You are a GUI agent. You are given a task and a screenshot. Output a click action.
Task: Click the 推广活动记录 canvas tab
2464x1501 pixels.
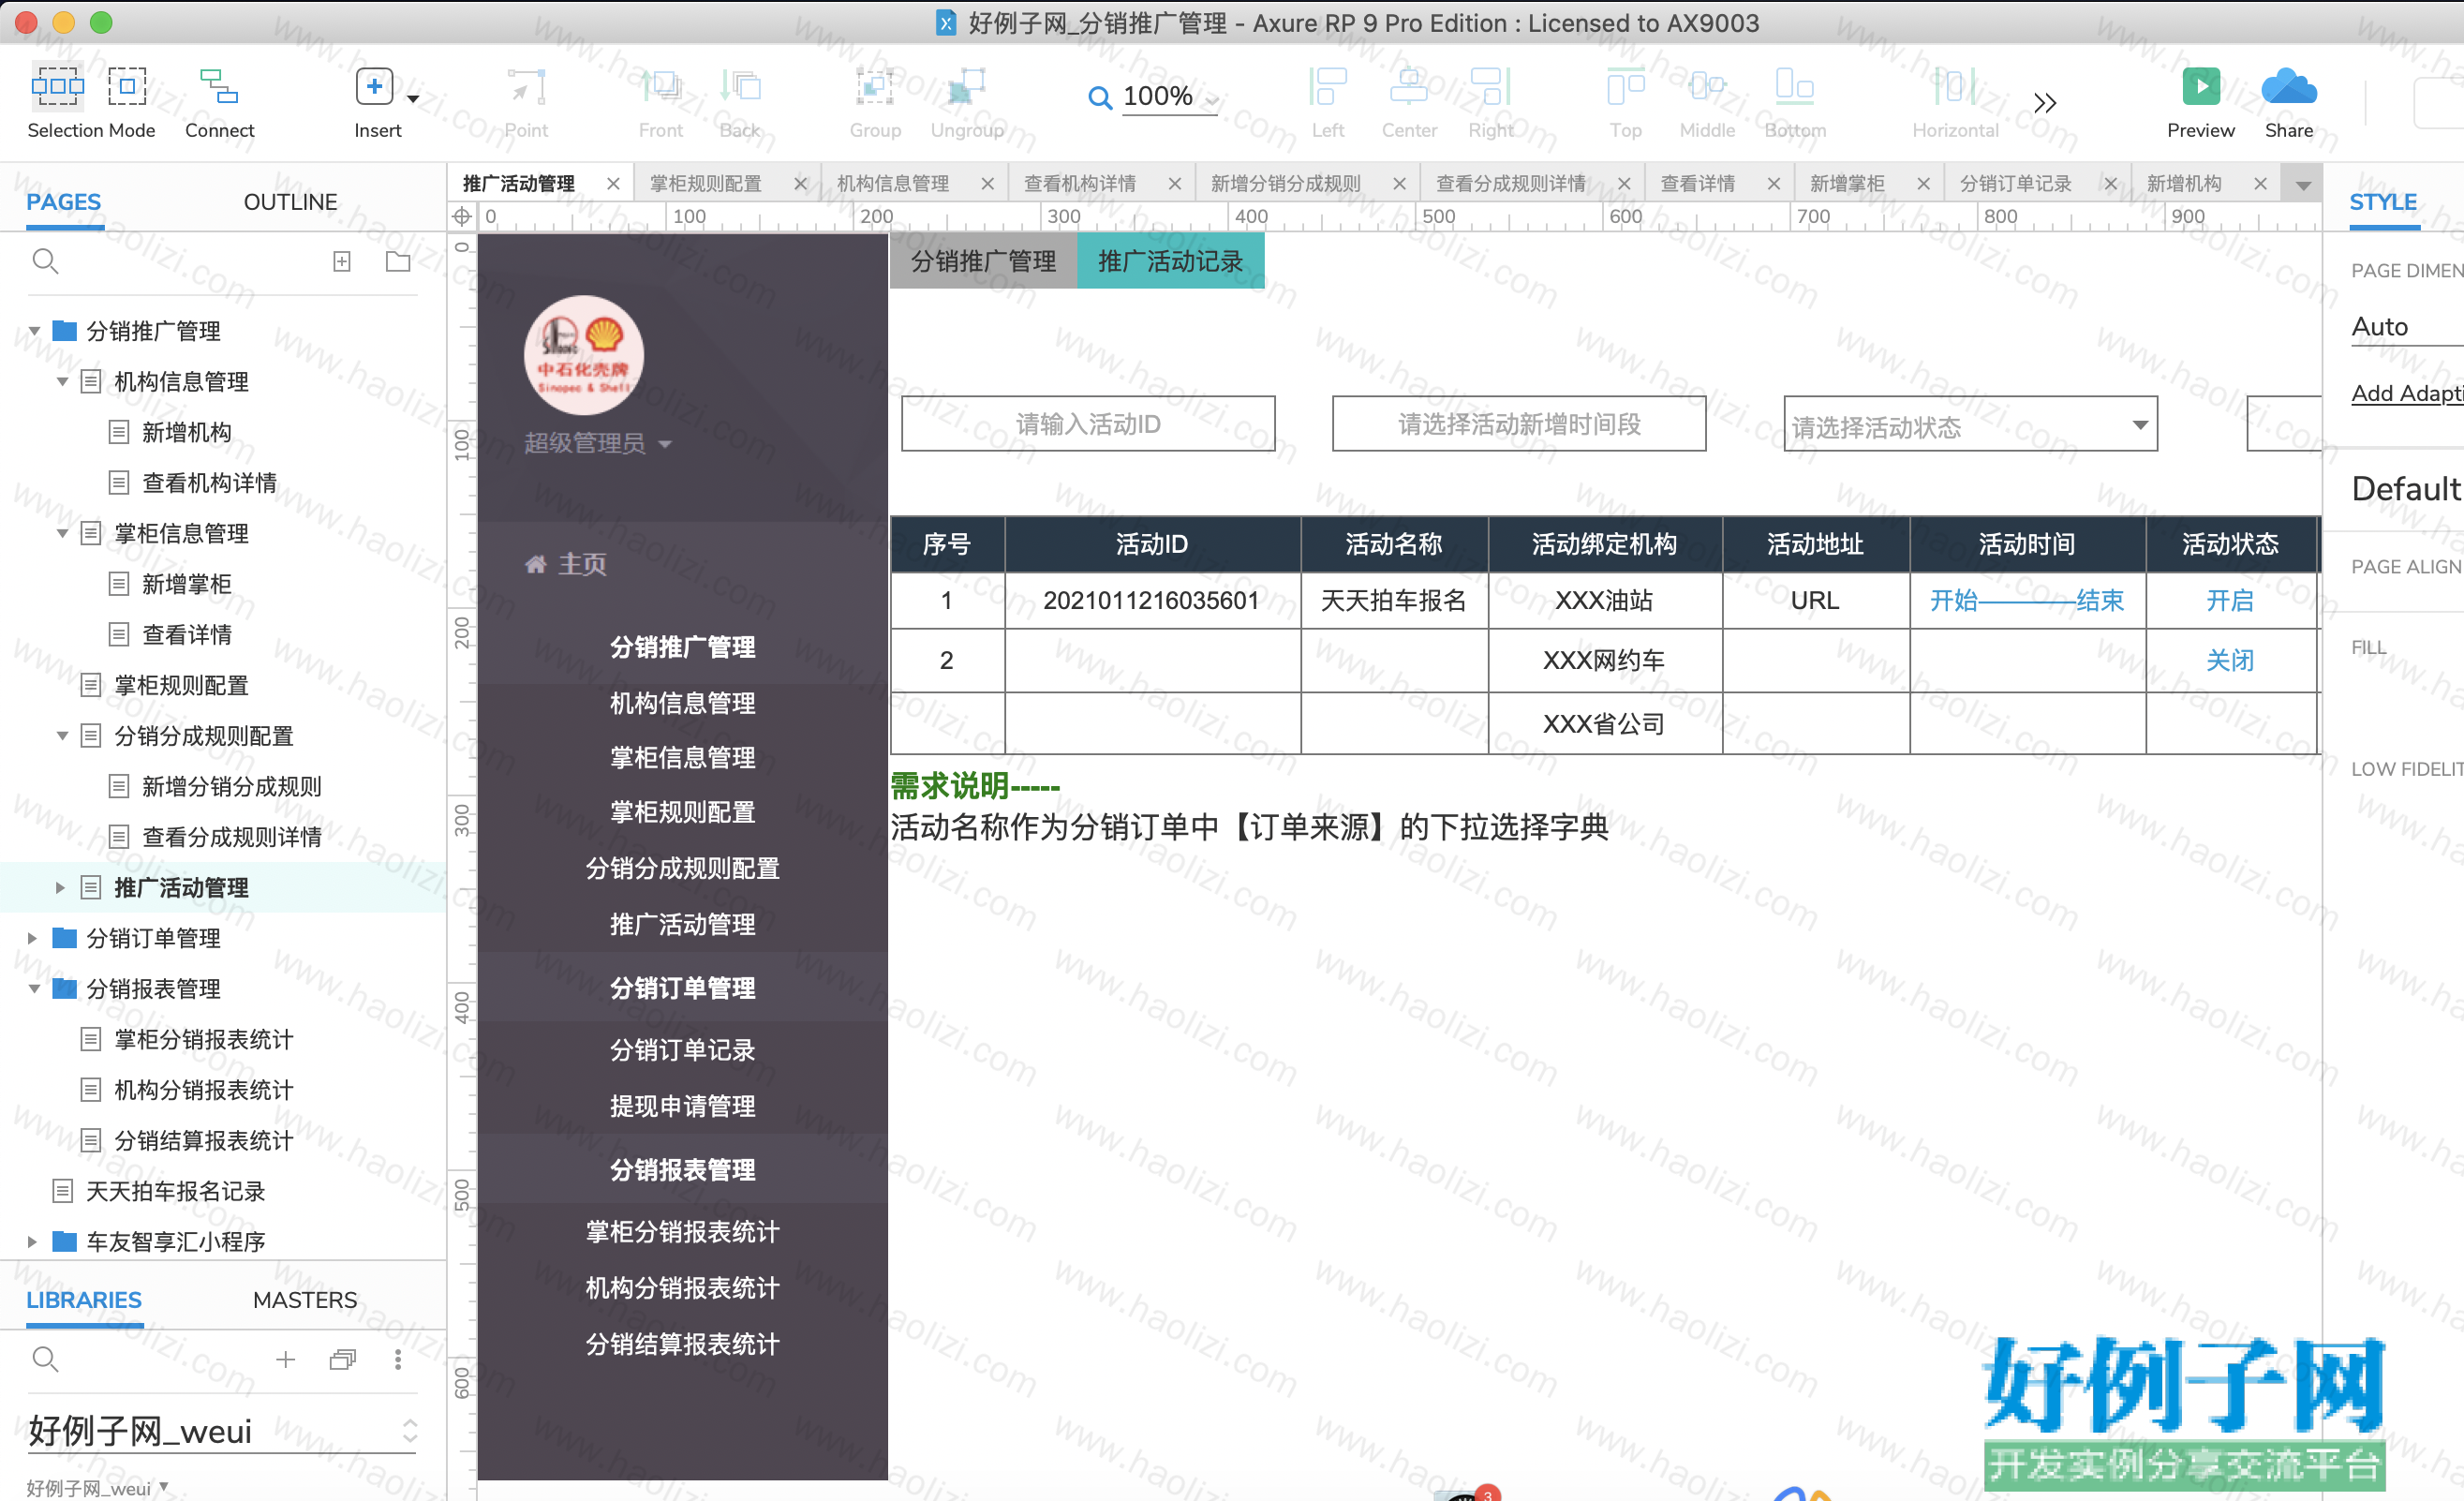click(x=1171, y=261)
